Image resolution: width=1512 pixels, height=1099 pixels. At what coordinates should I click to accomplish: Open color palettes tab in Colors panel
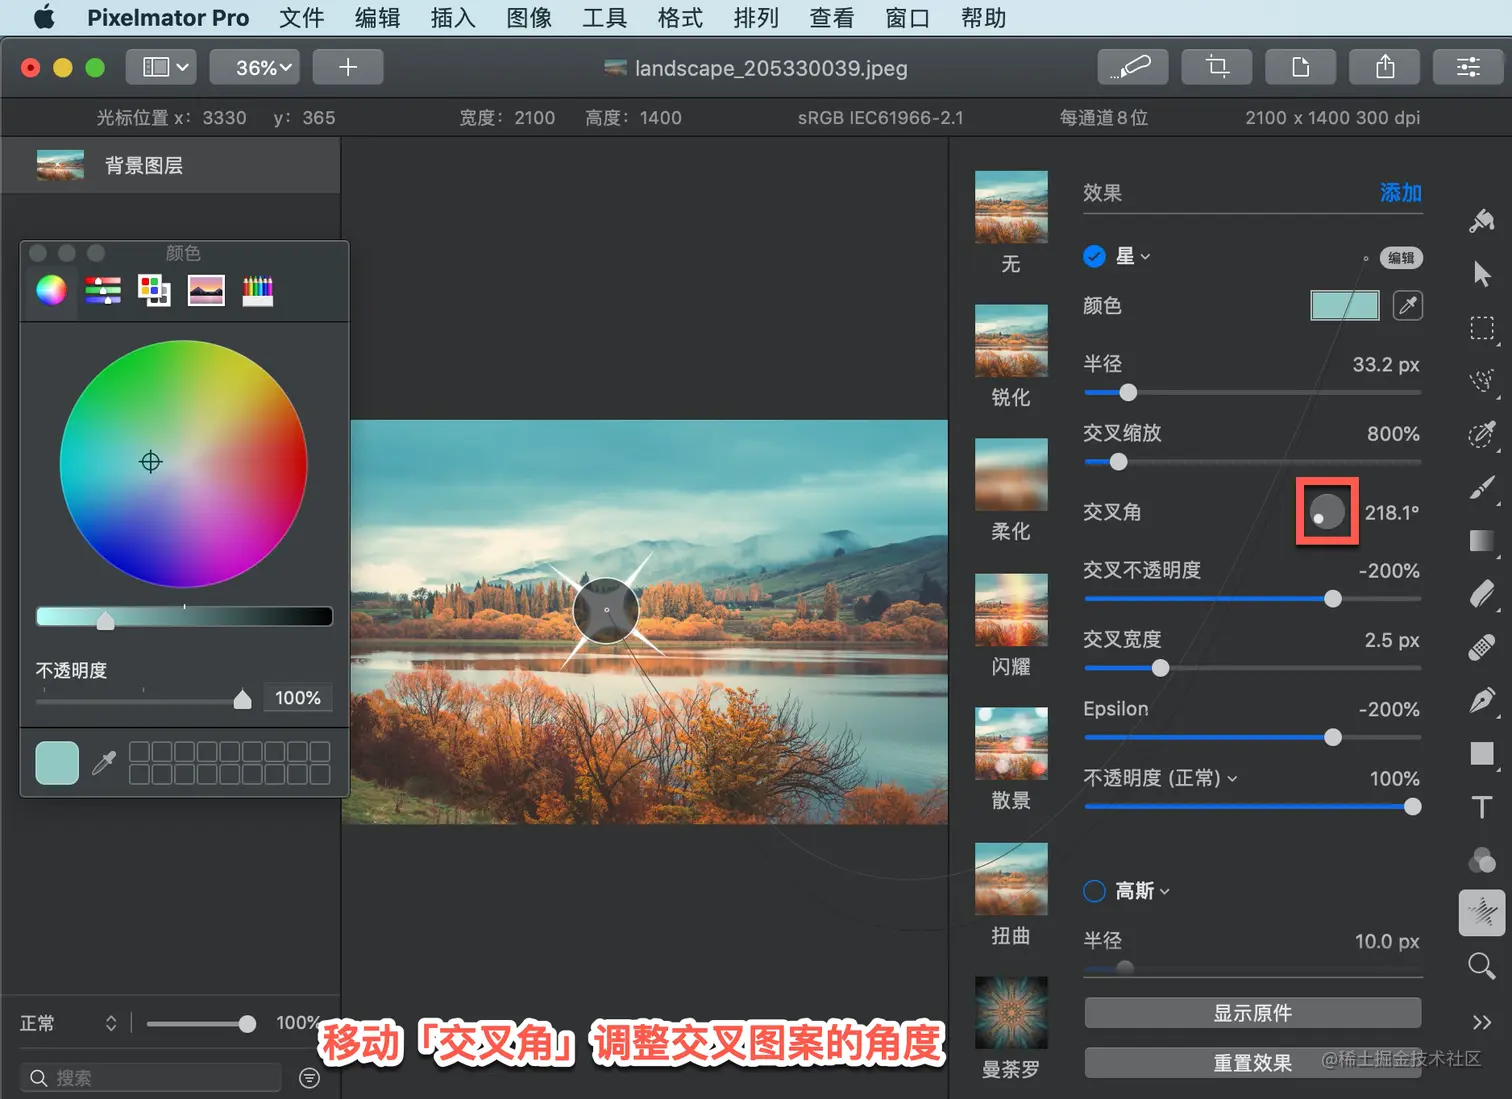tap(154, 290)
